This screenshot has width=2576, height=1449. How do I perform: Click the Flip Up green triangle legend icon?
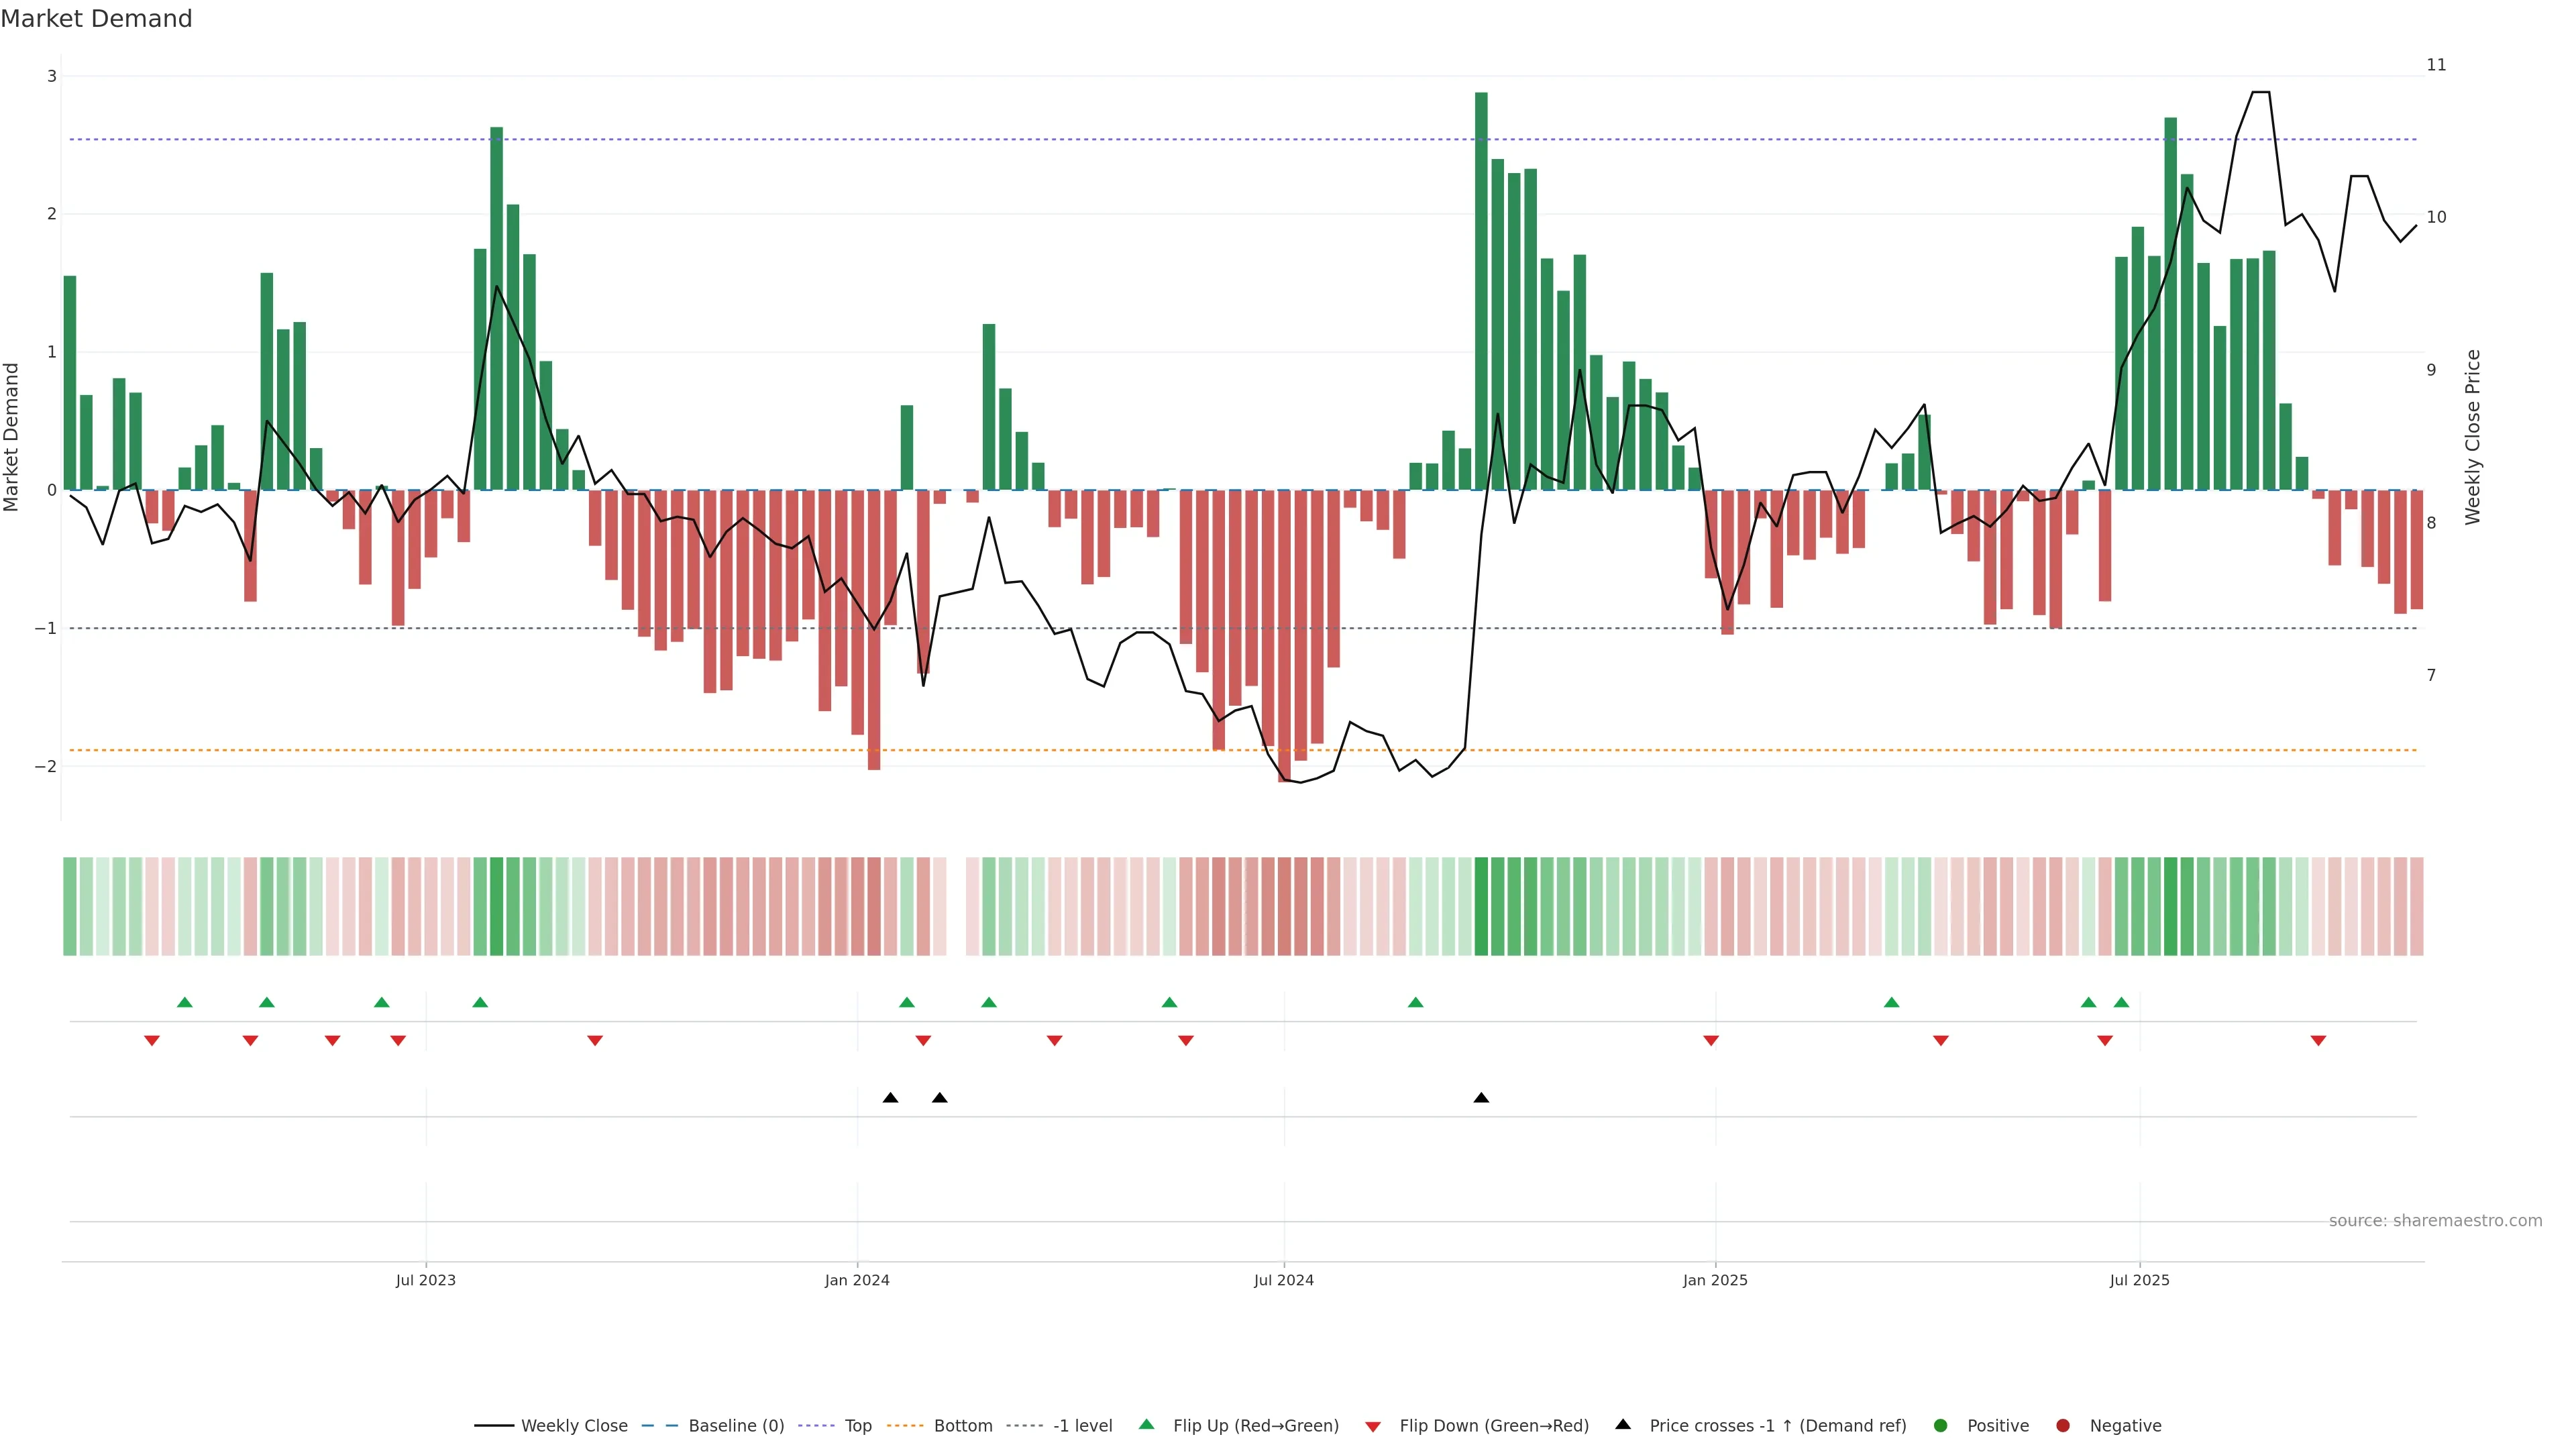click(1147, 1424)
